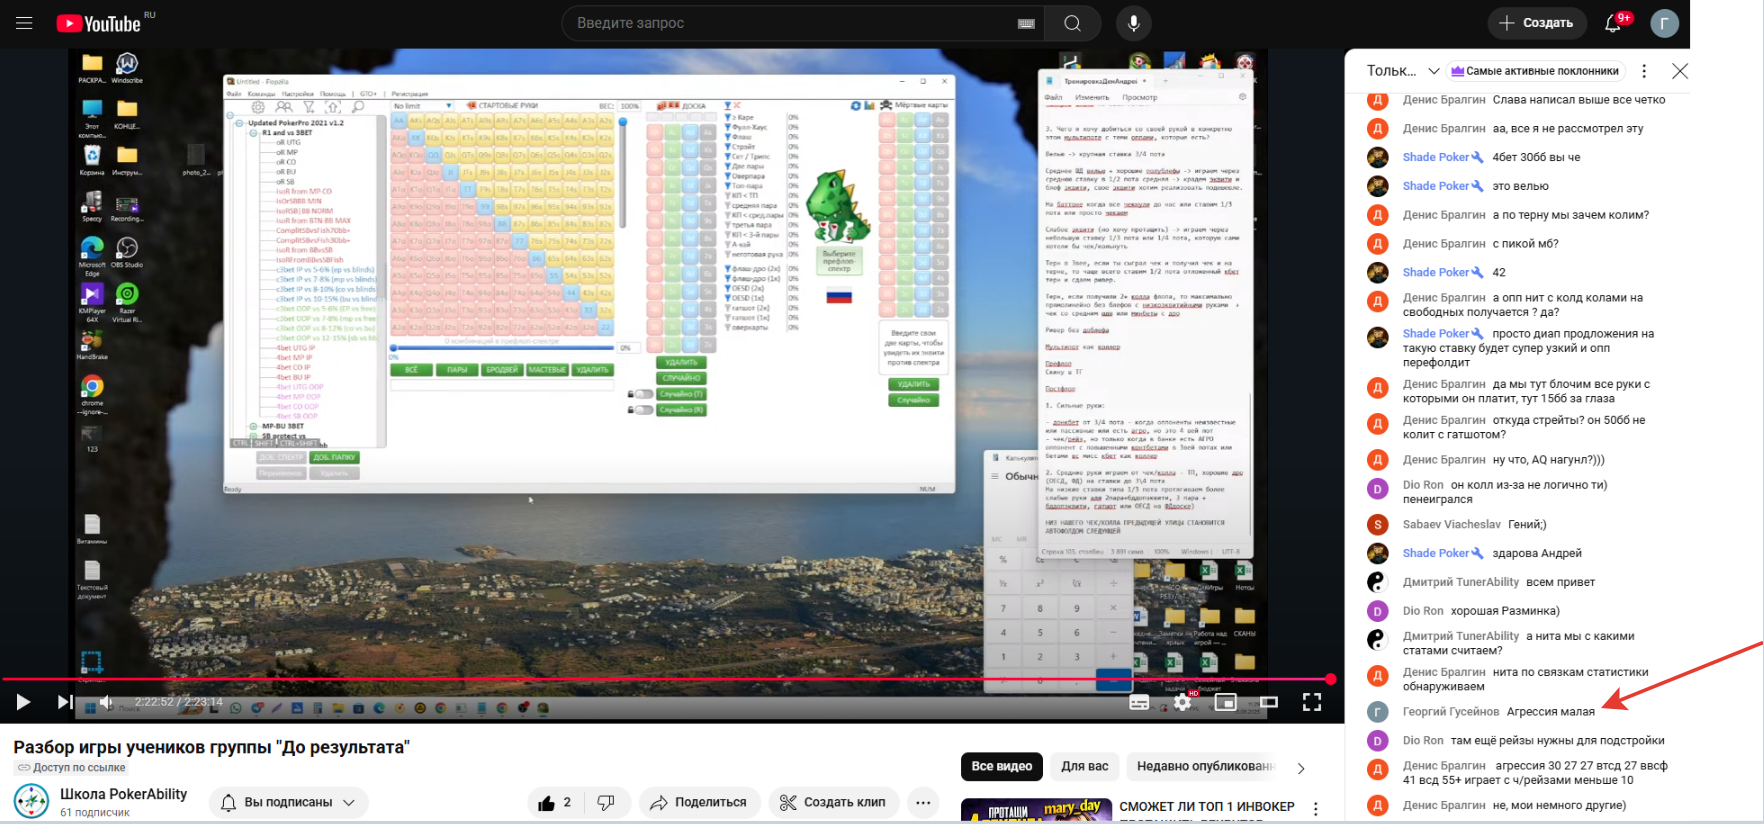This screenshot has height=824, width=1764.
Task: Click the avatar beside 'Слава написал выше все четко'
Action: pos(1378,100)
